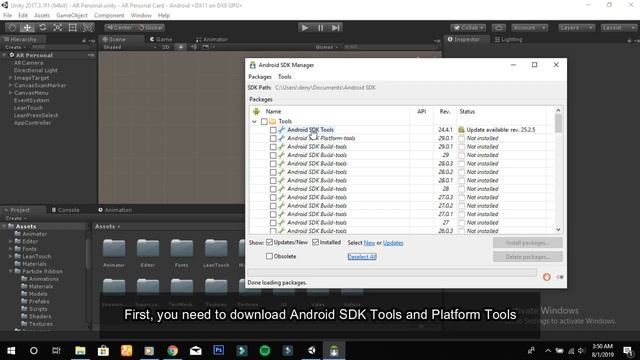Open the Shaded draw mode dropdown
This screenshot has height=360, width=640.
[x=129, y=47]
